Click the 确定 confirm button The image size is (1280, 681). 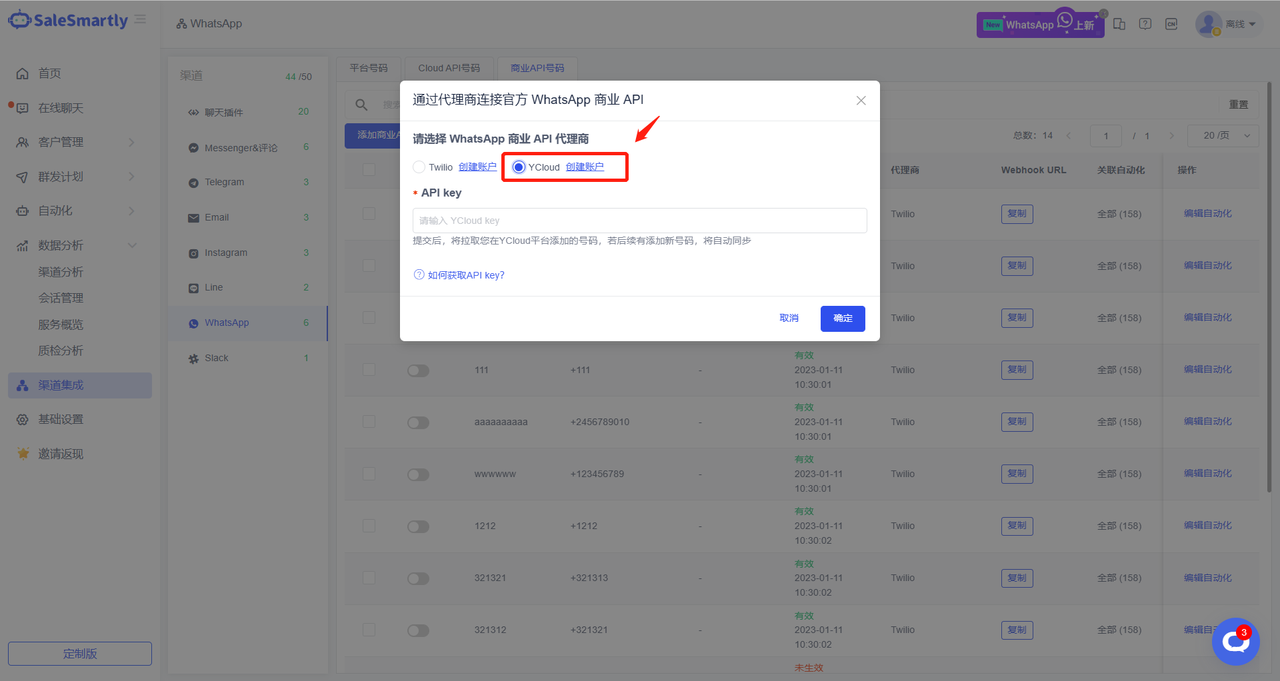pyautogui.click(x=843, y=318)
